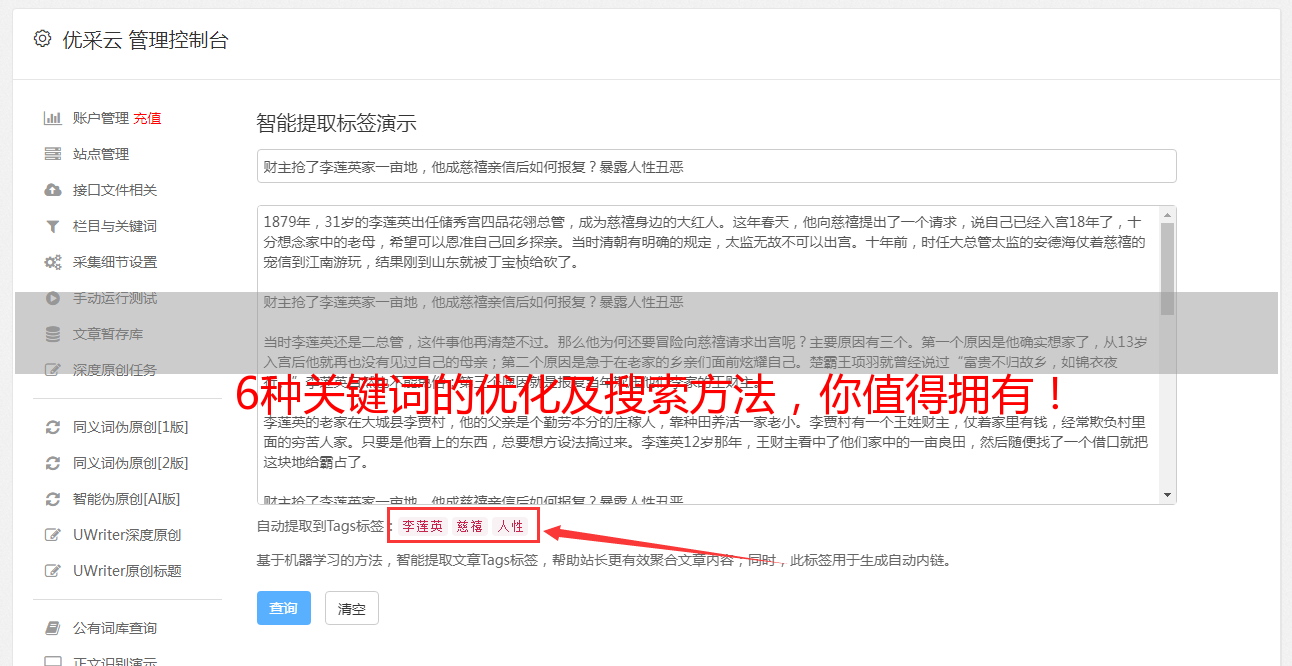1292x666 pixels.
Task: Open 手动运行测试 menu item
Action: [115, 298]
